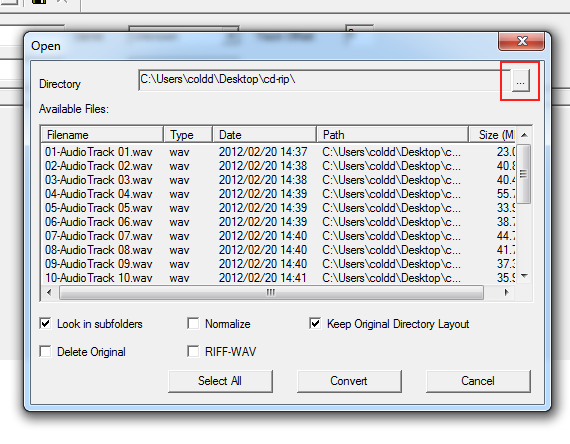Click the file list scroll up arrow
Screen dimensions: 570x444
(524, 135)
